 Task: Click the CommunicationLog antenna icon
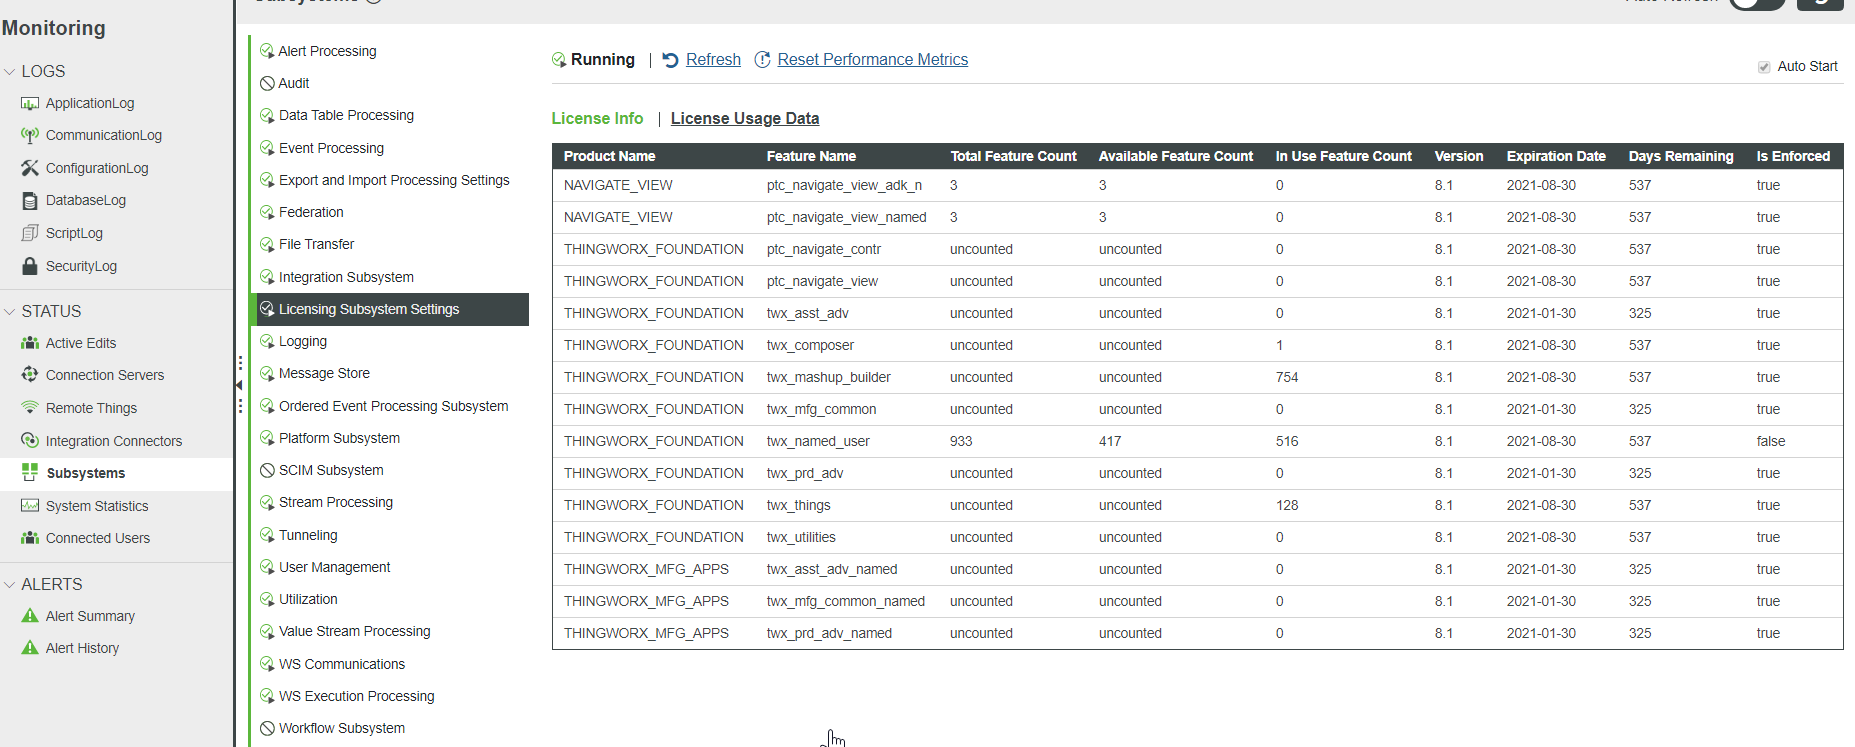pyautogui.click(x=30, y=135)
